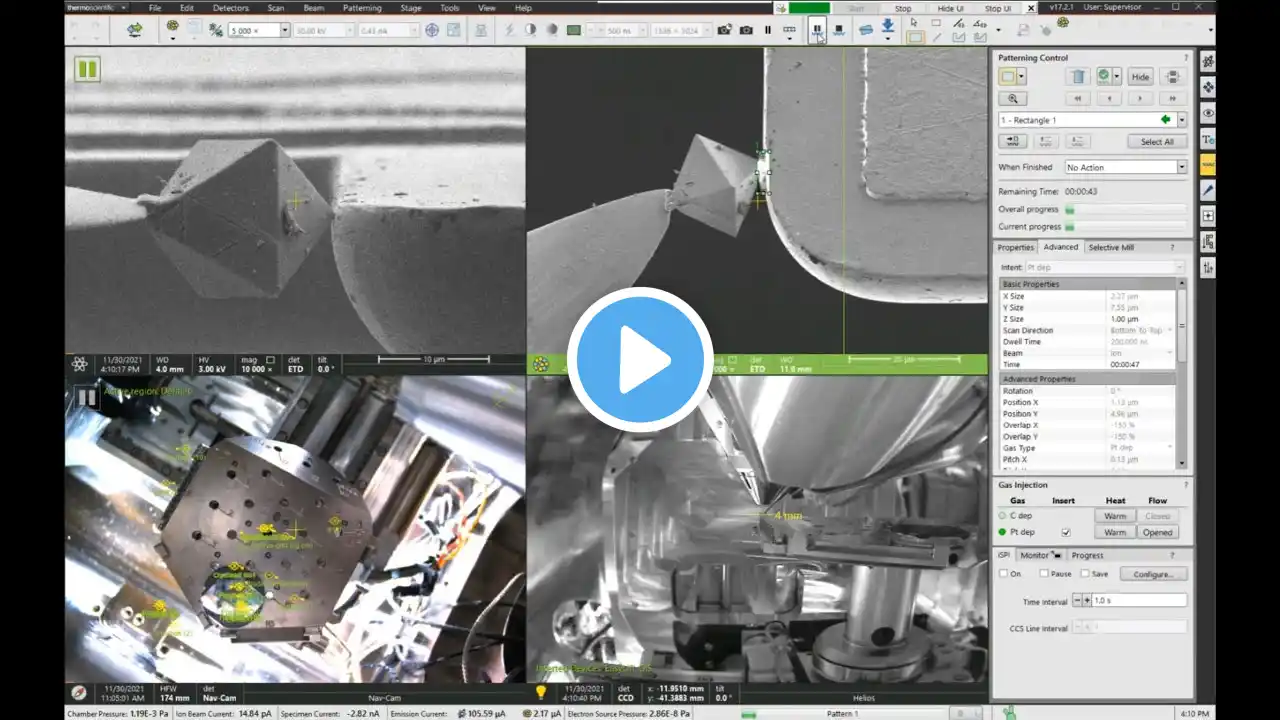The image size is (1280, 720).
Task: Click the Scan Direction property row
Action: point(1088,330)
